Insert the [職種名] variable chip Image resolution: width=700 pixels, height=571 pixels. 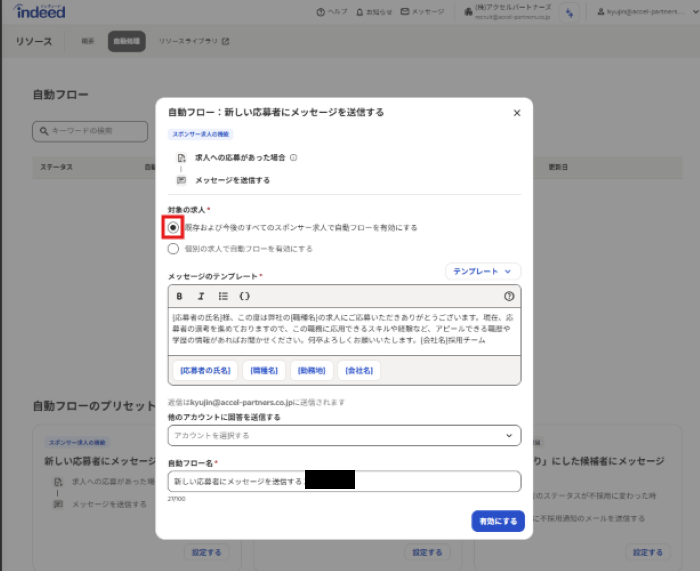click(264, 370)
